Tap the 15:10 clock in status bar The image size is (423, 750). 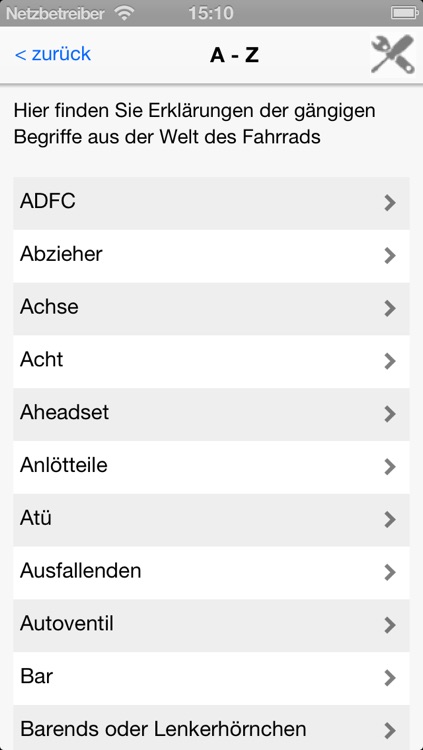[211, 13]
